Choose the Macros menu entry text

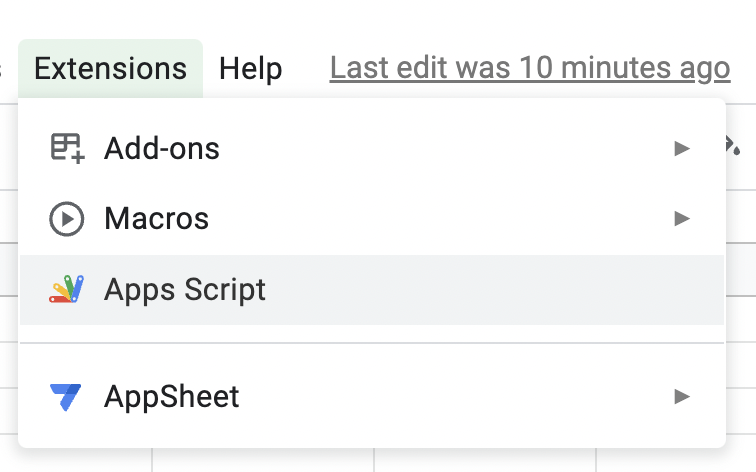click(157, 219)
